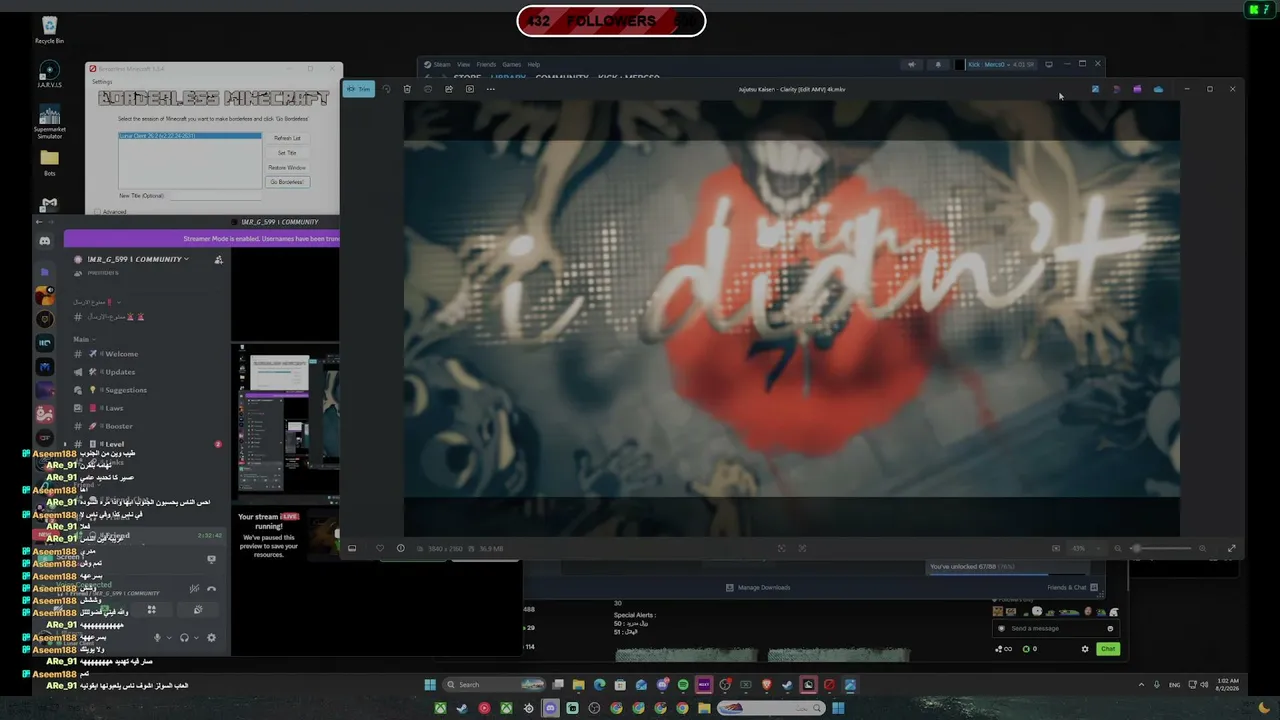Open the Windows Start menu
Screen dimensions: 1280x720
pyautogui.click(x=430, y=685)
